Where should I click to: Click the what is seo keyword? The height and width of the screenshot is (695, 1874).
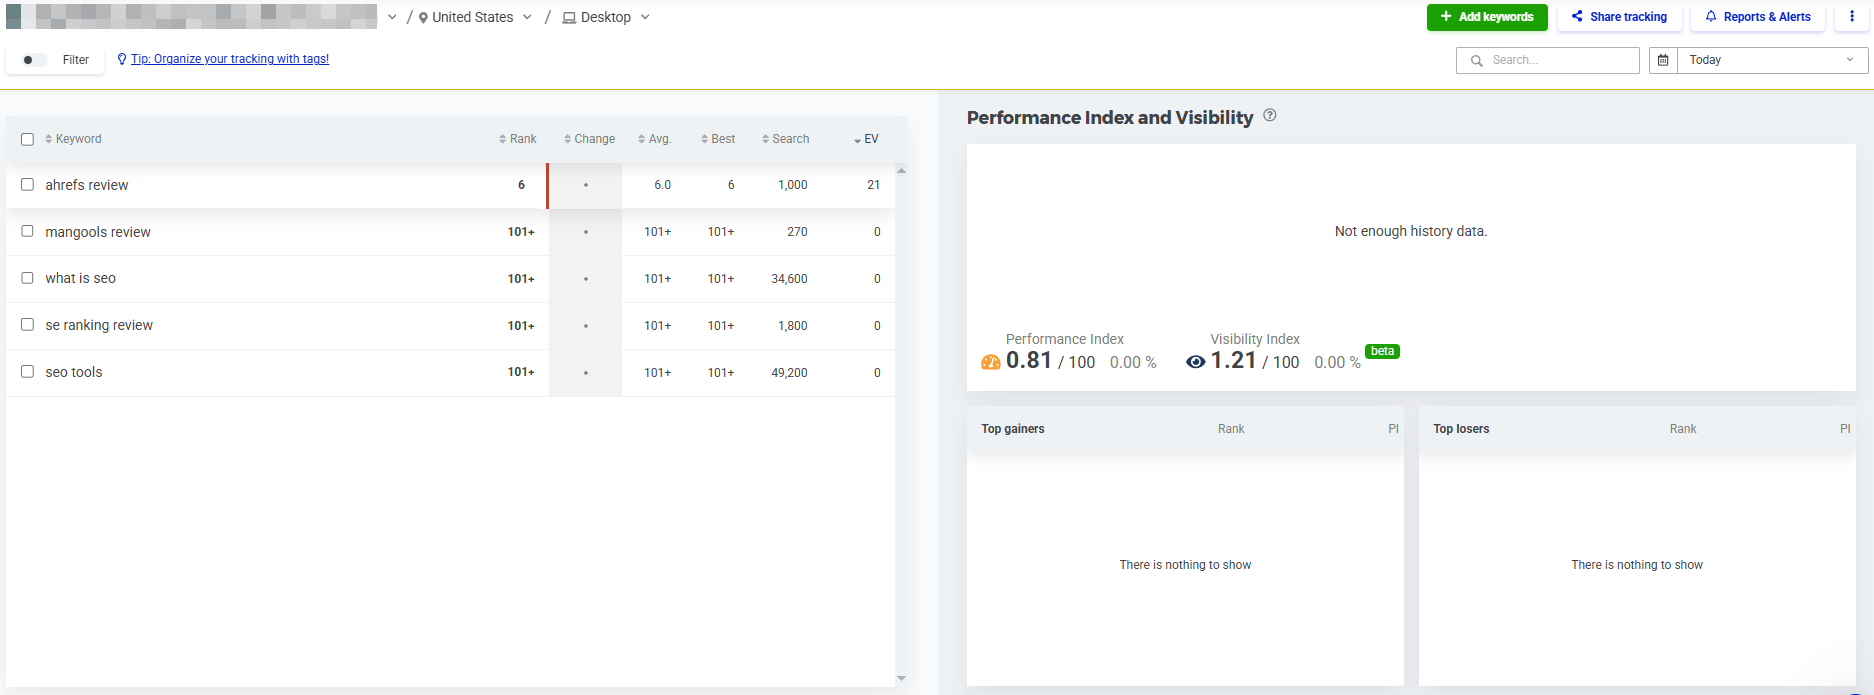tap(80, 278)
